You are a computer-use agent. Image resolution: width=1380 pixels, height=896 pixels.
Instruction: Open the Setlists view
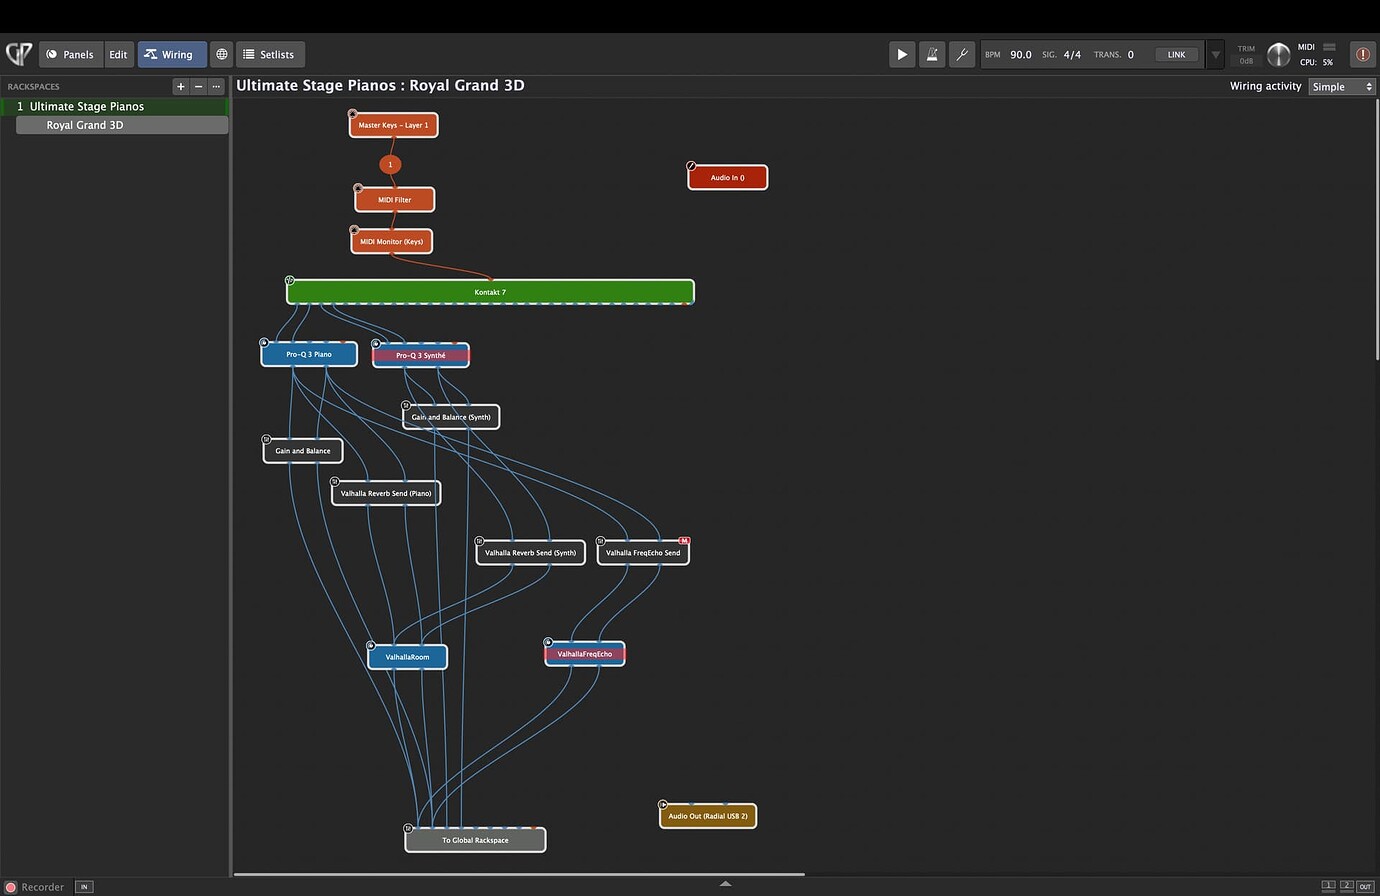[x=270, y=54]
